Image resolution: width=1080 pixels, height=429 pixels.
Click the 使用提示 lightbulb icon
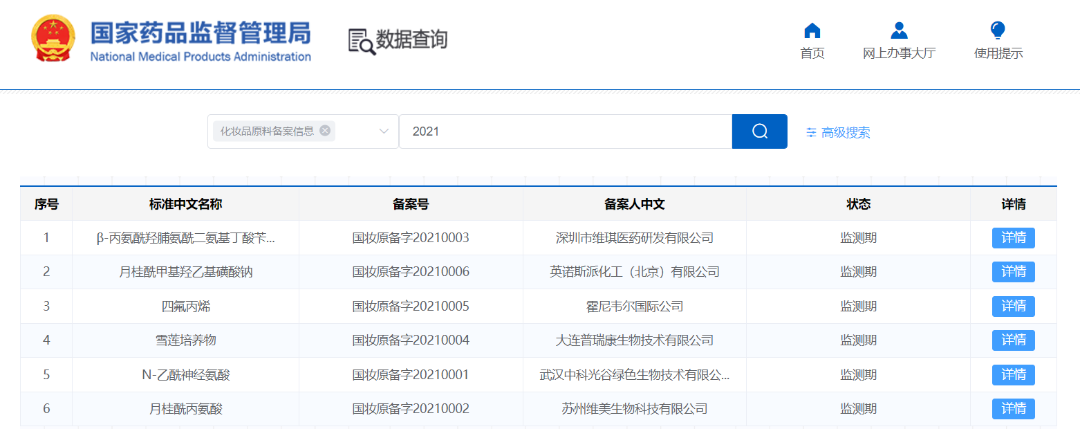(997, 31)
